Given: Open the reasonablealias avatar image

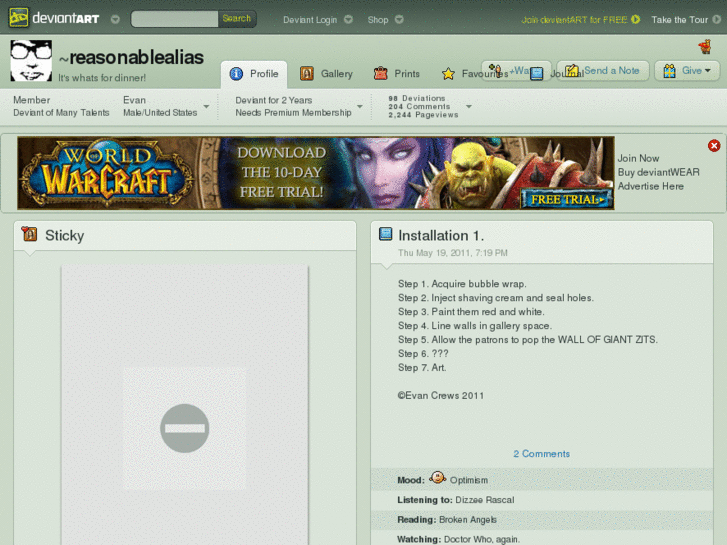Looking at the screenshot, I should pos(31,60).
